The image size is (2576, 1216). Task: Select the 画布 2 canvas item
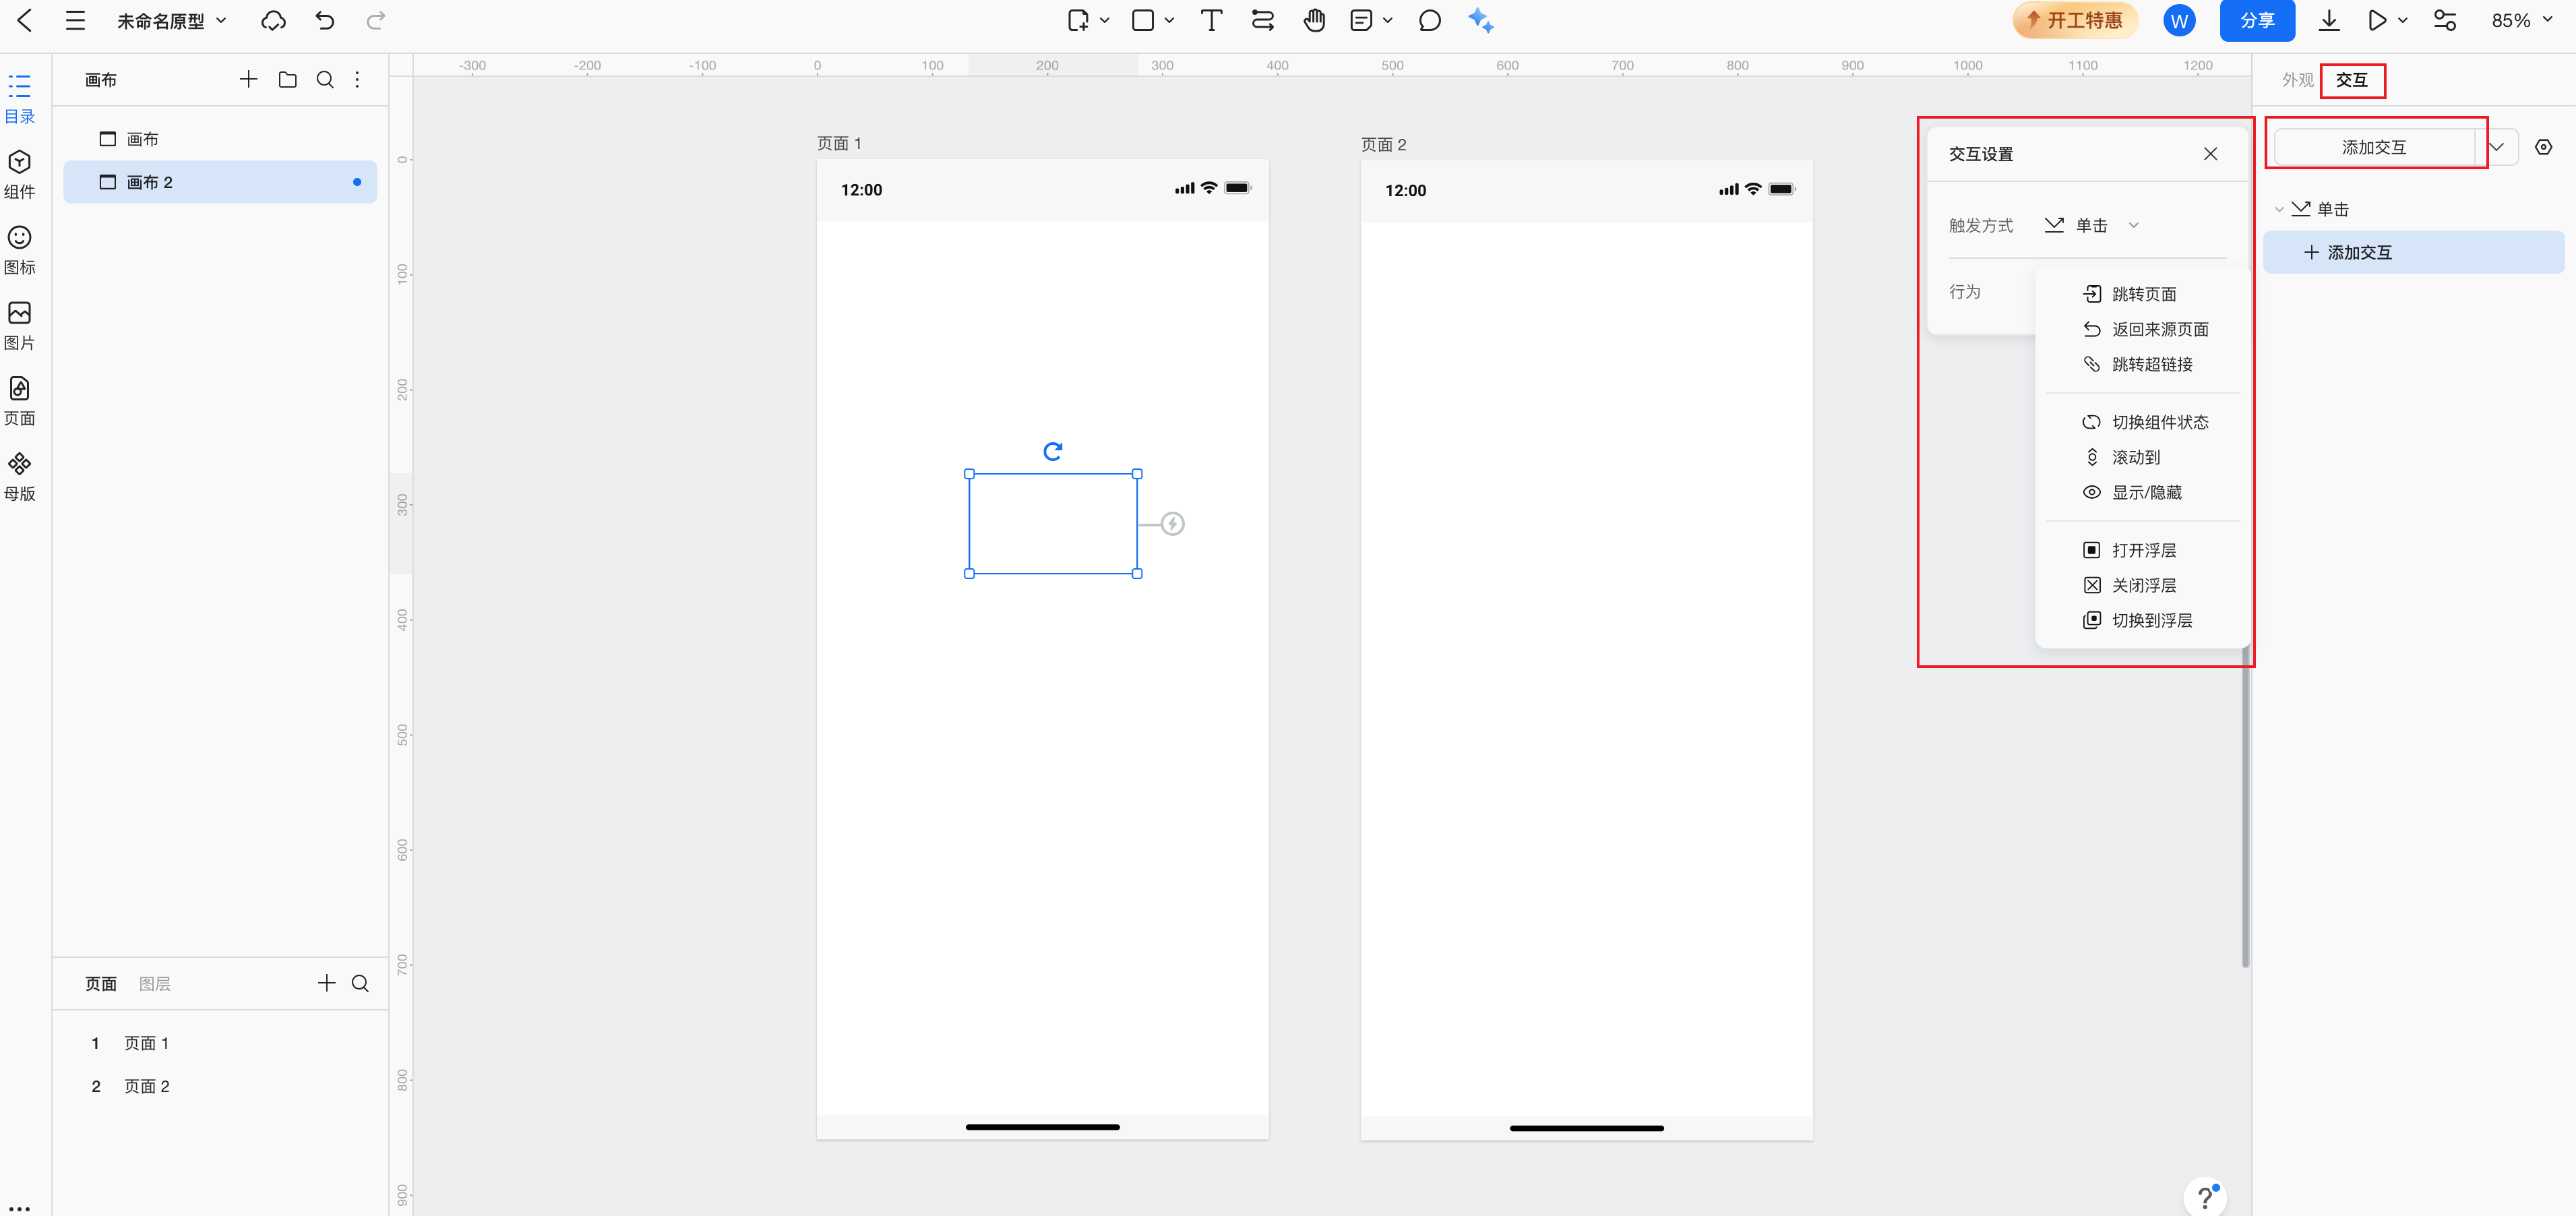tap(220, 182)
